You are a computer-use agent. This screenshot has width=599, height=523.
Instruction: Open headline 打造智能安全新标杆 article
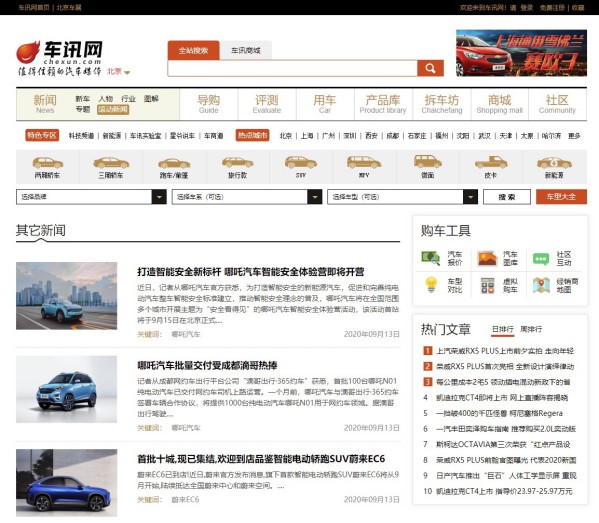pyautogui.click(x=251, y=272)
